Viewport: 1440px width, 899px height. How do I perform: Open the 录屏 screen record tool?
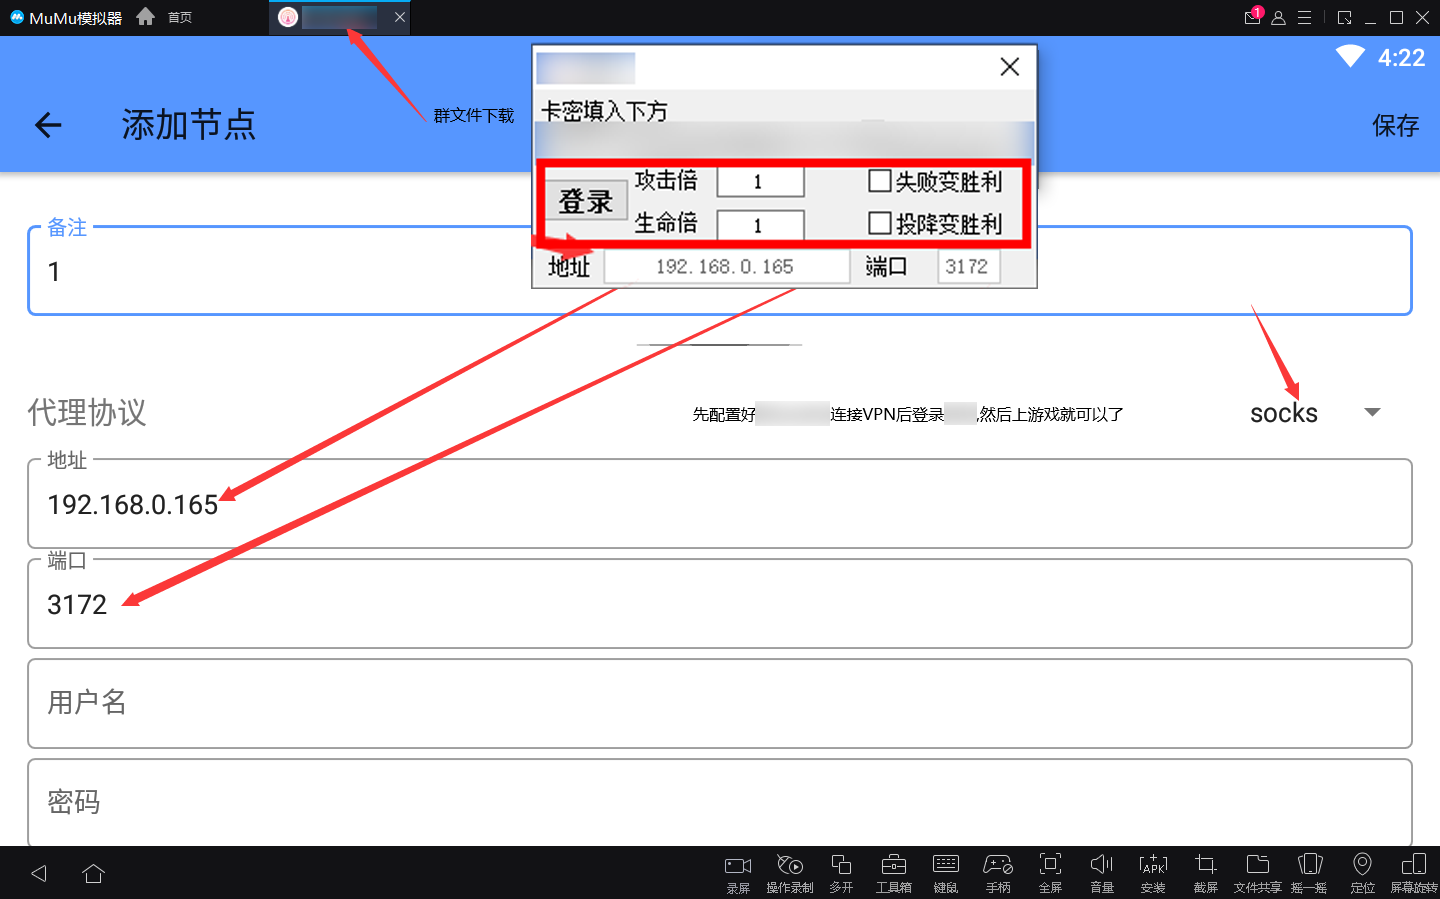[738, 873]
